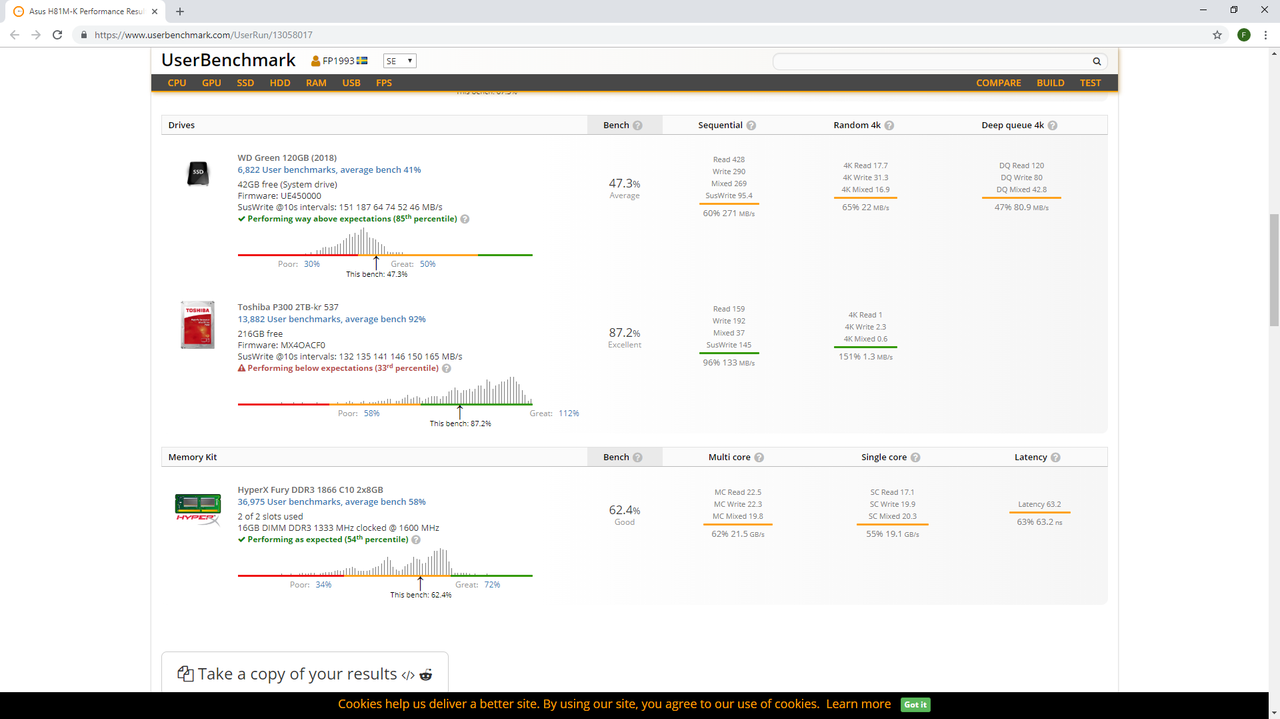Image resolution: width=1280 pixels, height=719 pixels.
Task: Click the search magnifier icon
Action: [x=1097, y=61]
